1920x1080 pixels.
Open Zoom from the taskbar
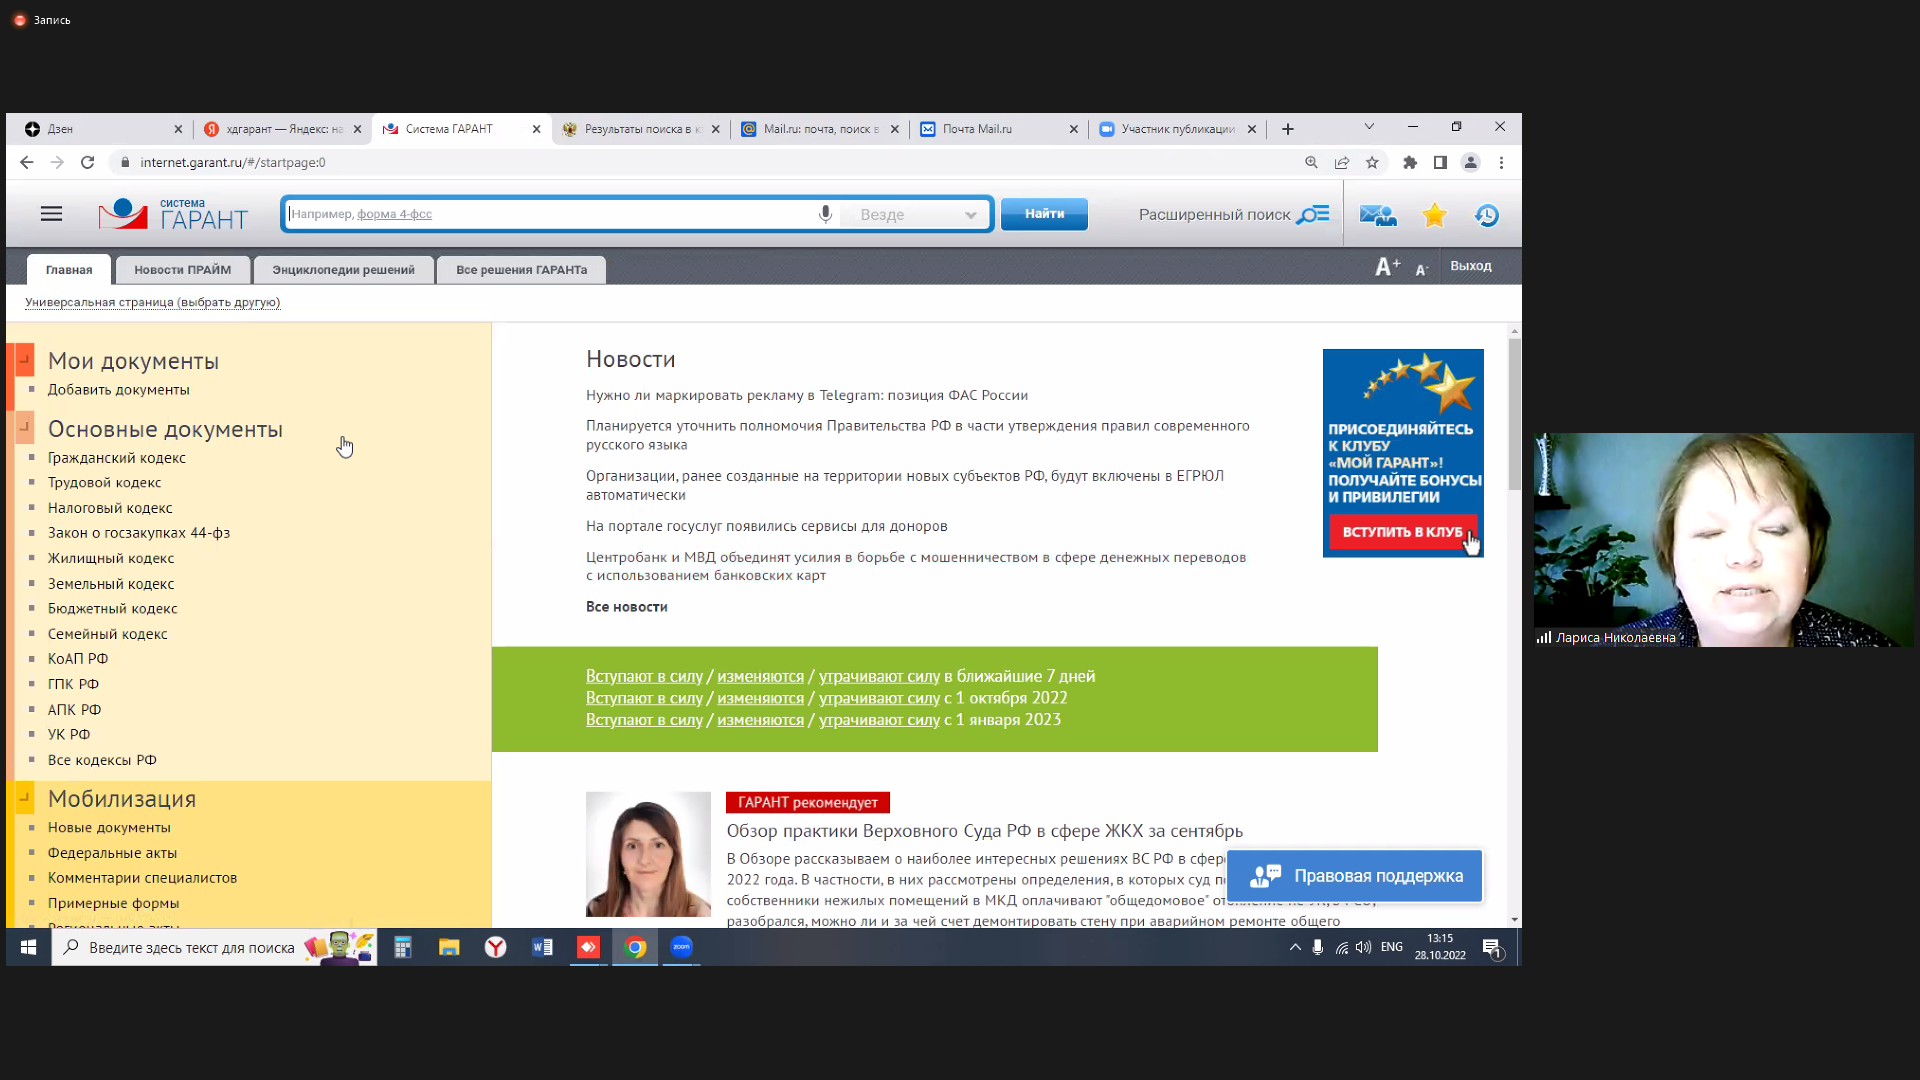[681, 947]
